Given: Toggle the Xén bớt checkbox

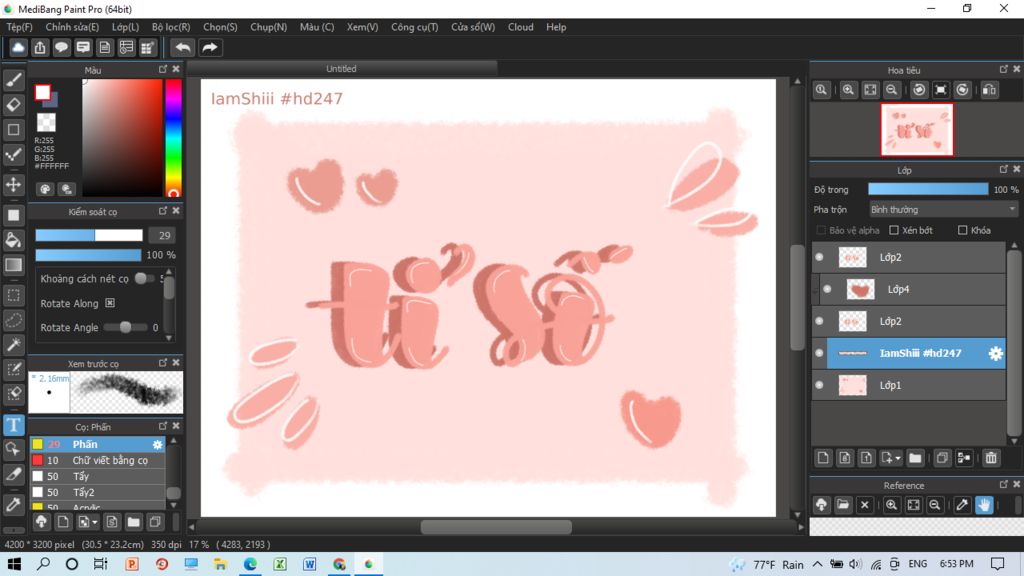Looking at the screenshot, I should (x=894, y=230).
